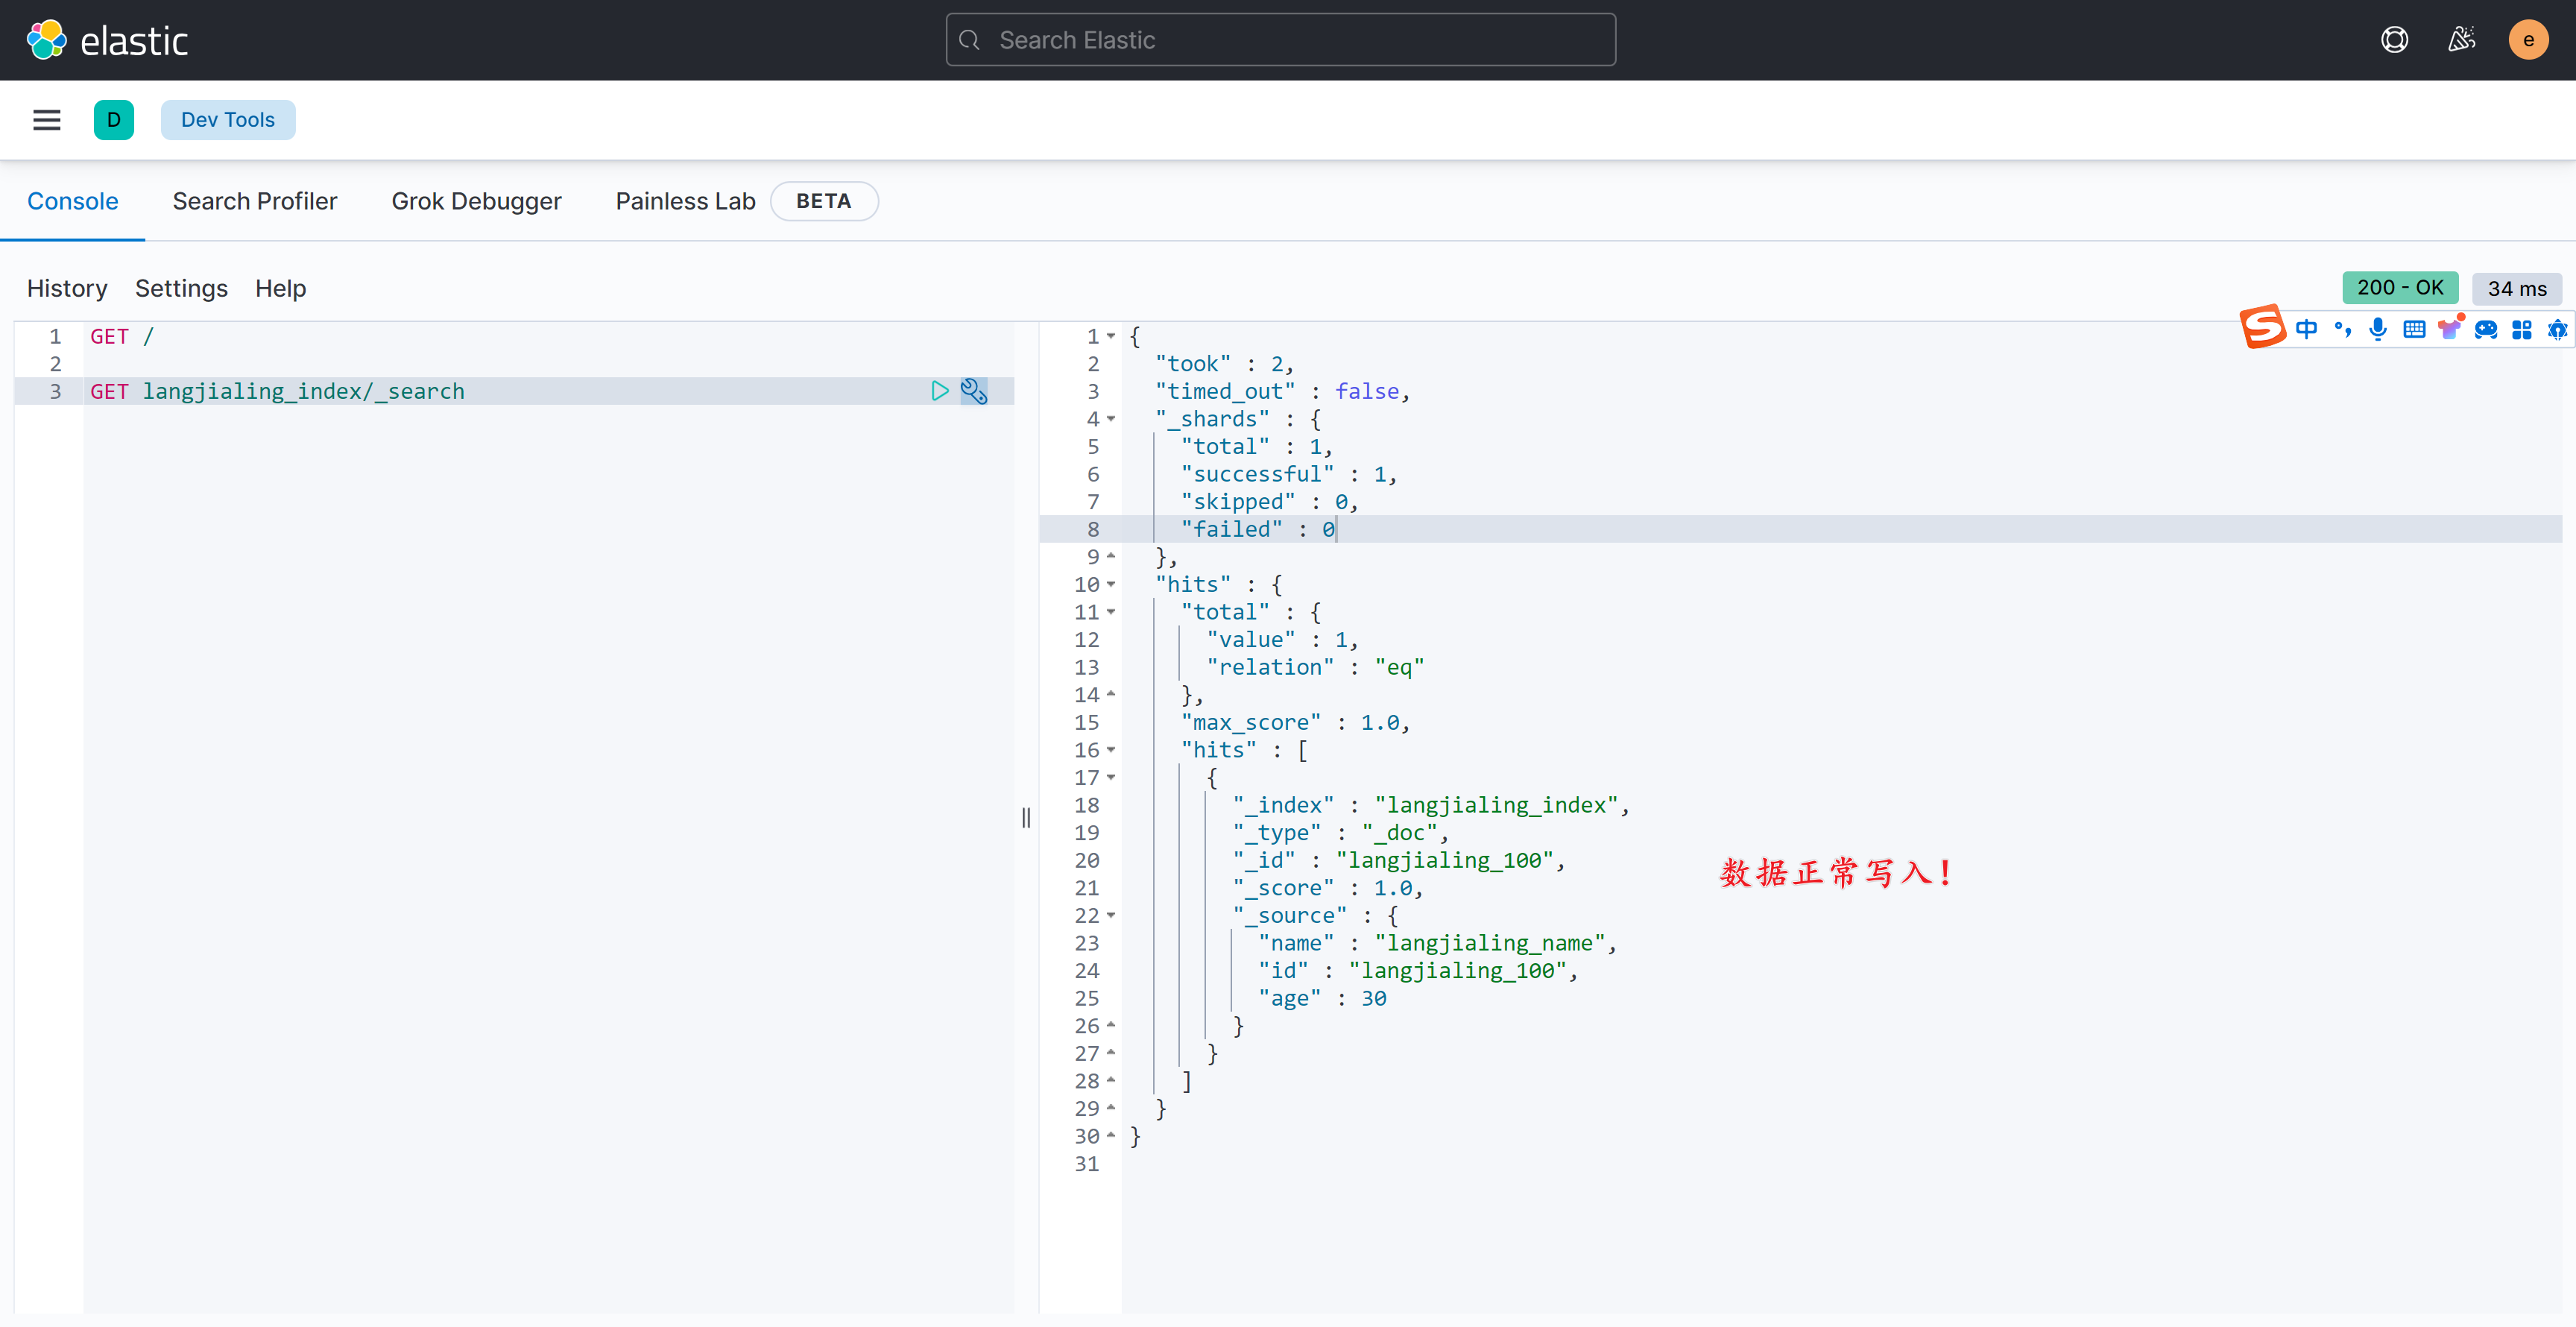Image resolution: width=2576 pixels, height=1327 pixels.
Task: Click the GET / request line
Action: 122,336
